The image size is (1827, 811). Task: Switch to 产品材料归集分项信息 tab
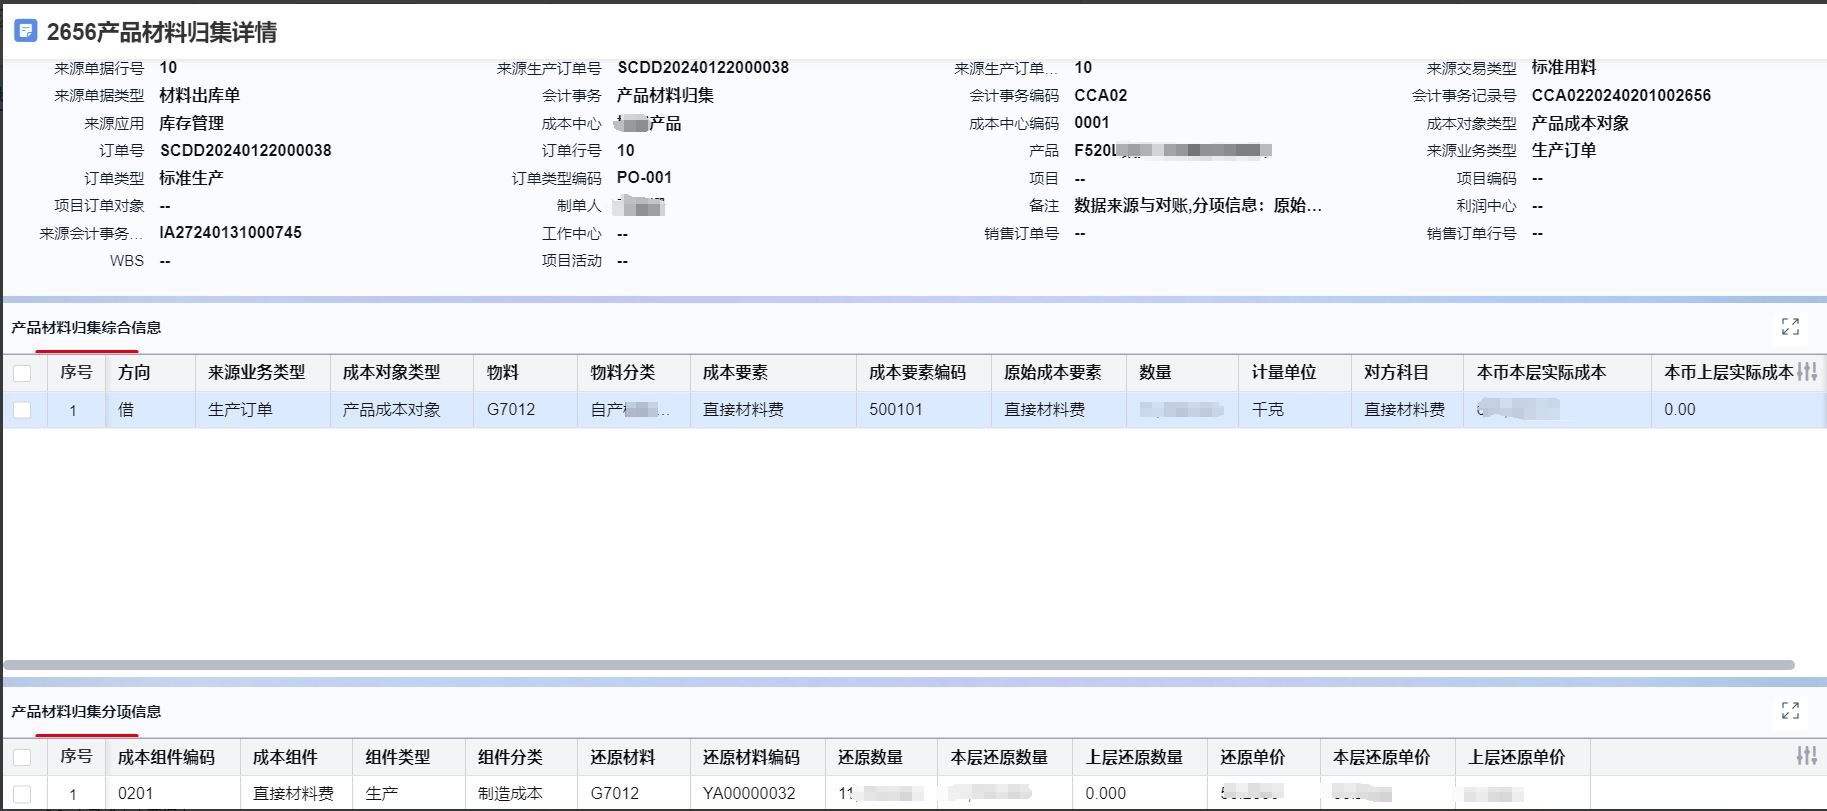click(x=86, y=712)
